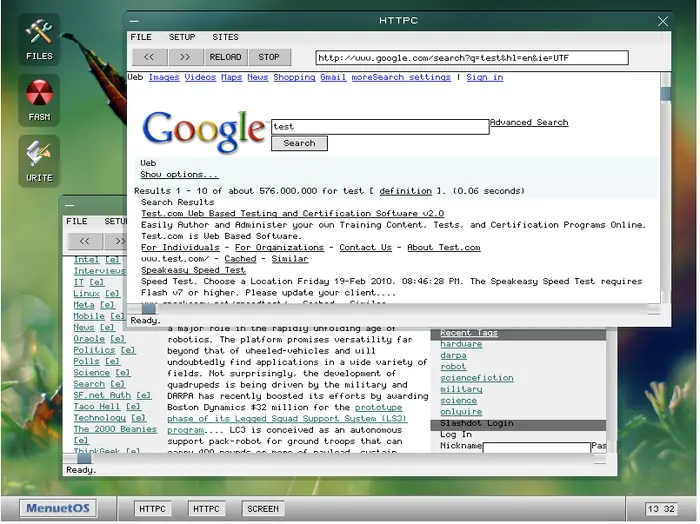Launch the FASM desktop icon

coord(39,100)
